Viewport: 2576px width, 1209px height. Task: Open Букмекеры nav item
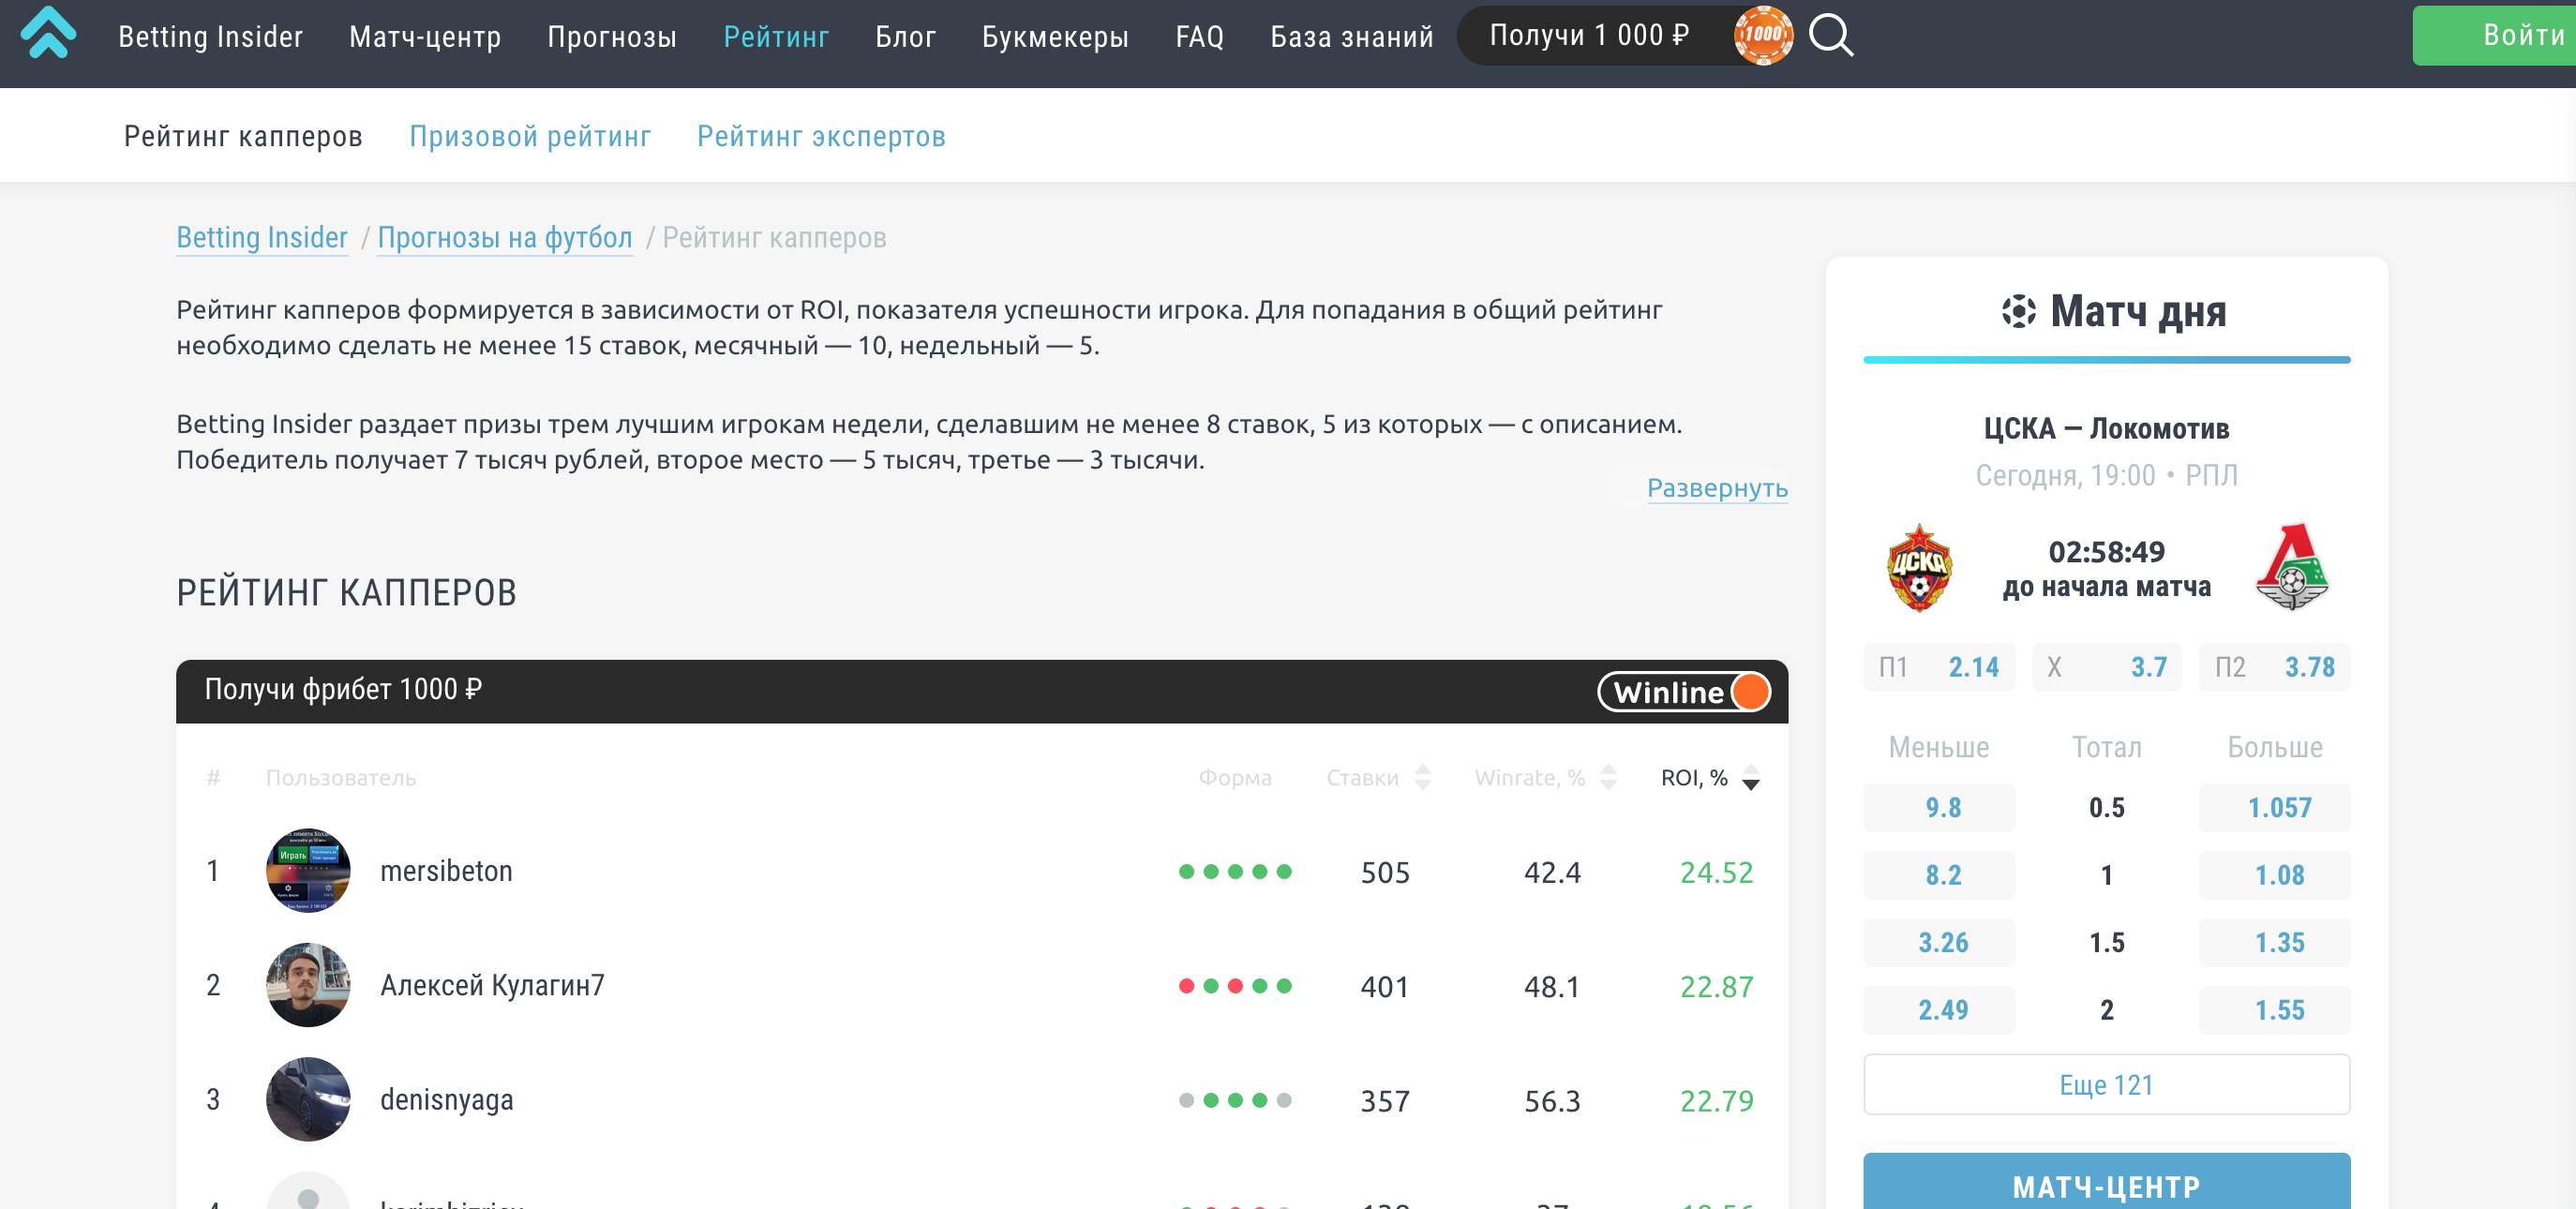point(1055,37)
